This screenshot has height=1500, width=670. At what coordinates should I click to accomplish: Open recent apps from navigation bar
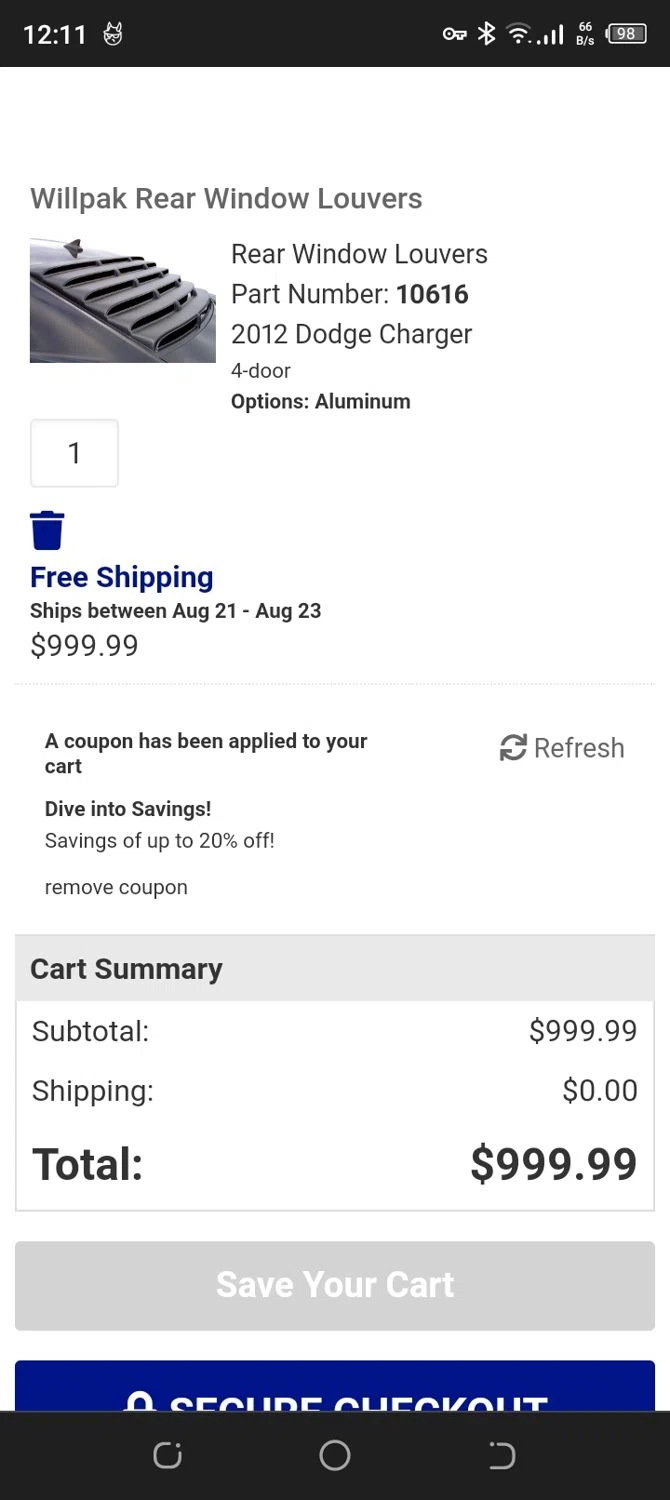(167, 1455)
